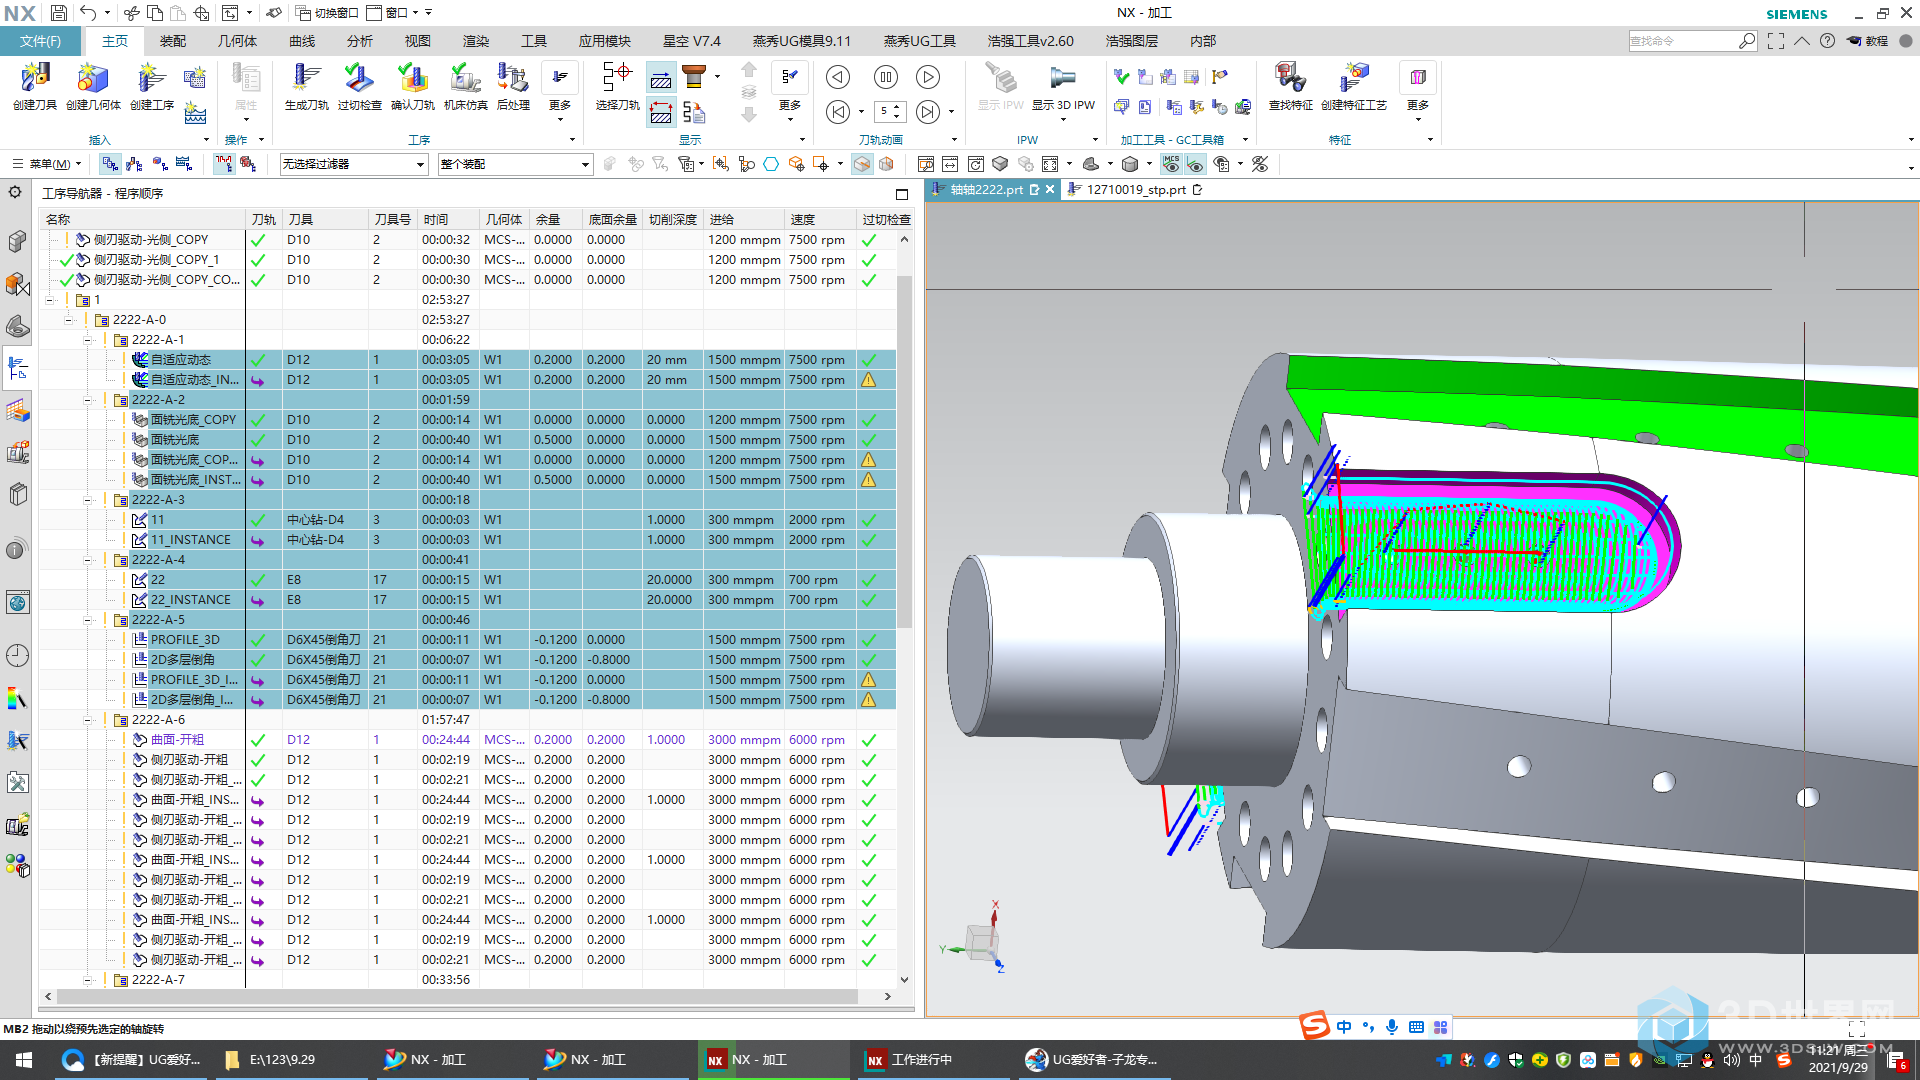This screenshot has width=1920, height=1080.
Task: Toggle shaded-with-edges render style
Action: (1130, 164)
